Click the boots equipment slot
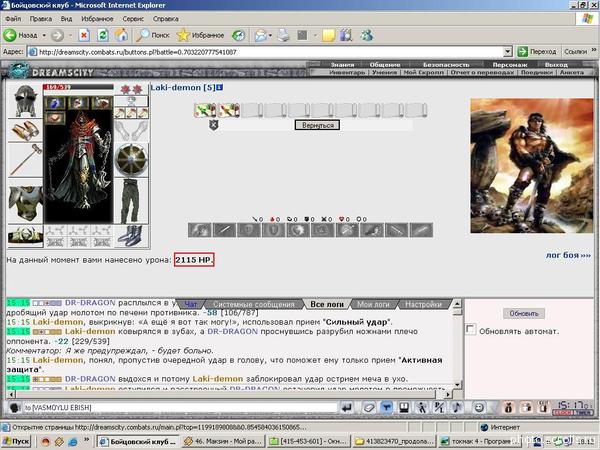The image size is (600, 450). tap(131, 236)
